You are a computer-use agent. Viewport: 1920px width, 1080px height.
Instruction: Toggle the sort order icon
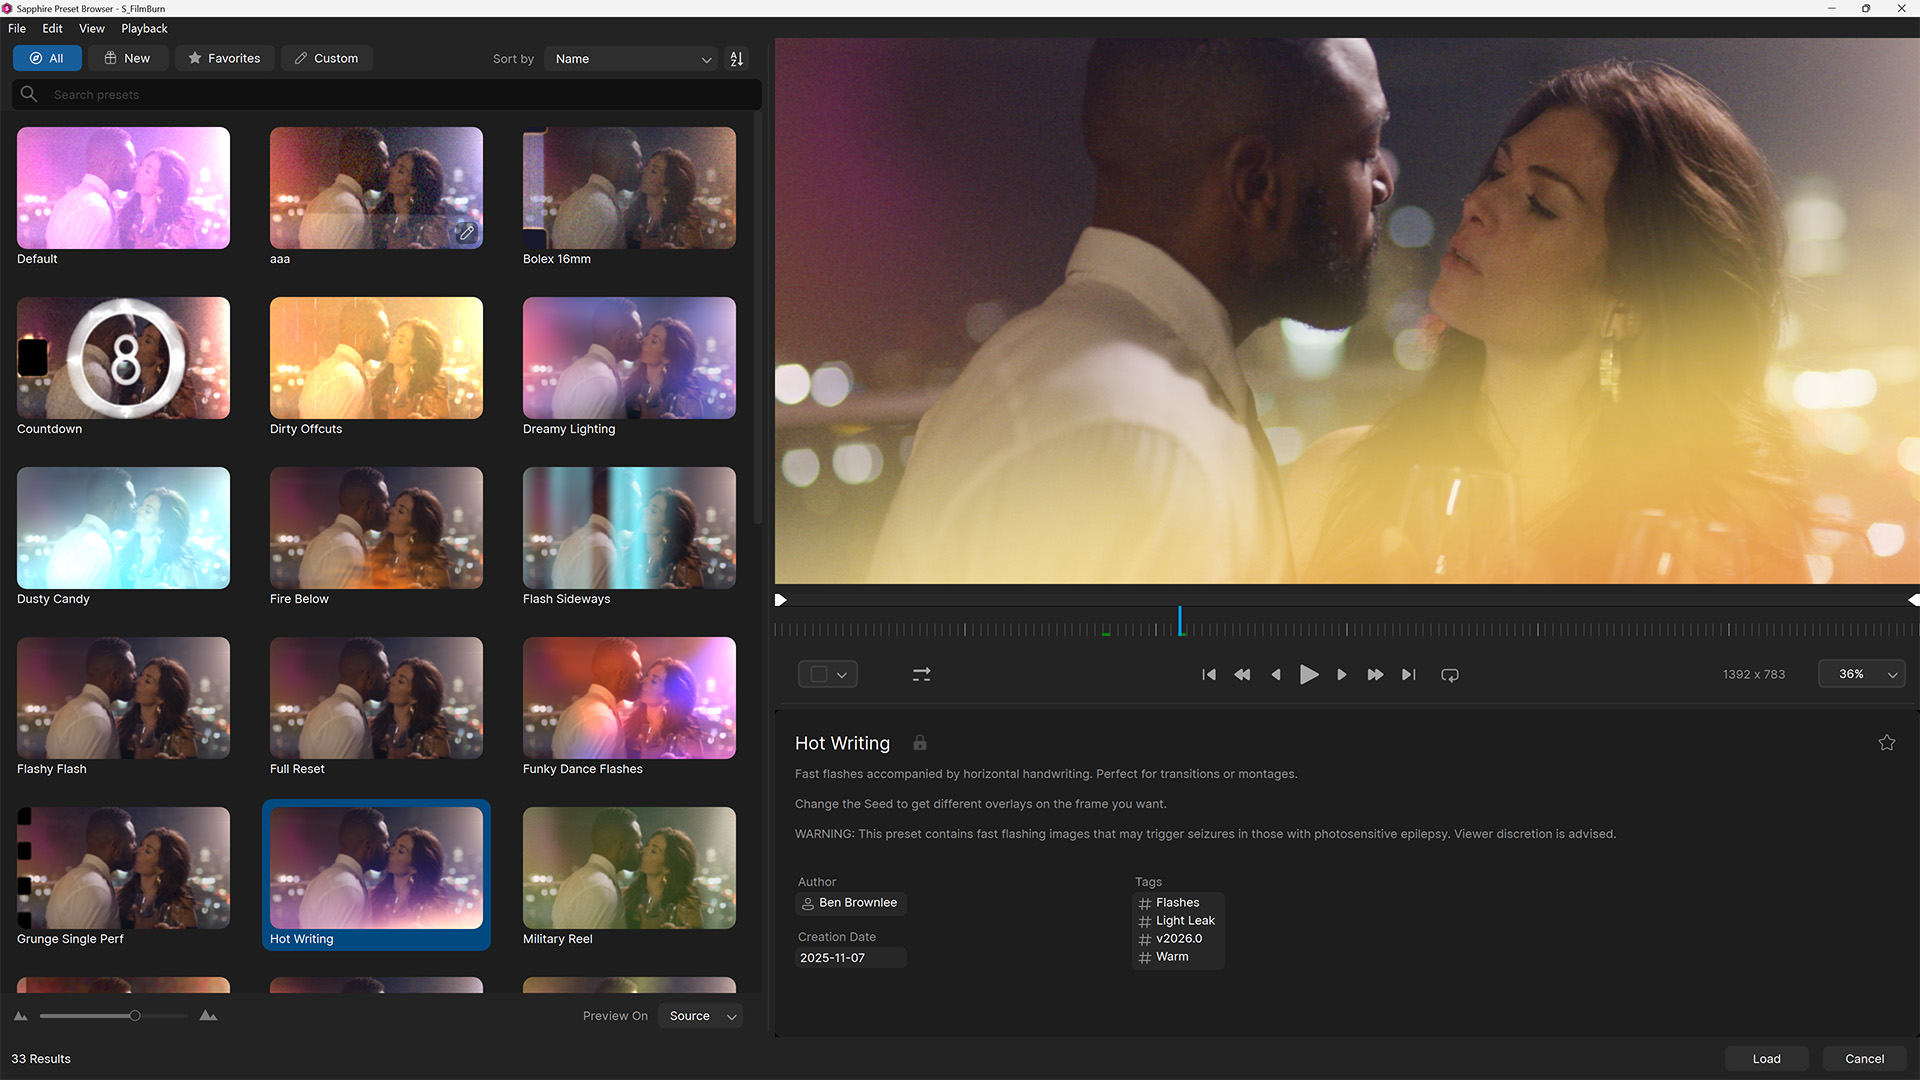[x=737, y=59]
